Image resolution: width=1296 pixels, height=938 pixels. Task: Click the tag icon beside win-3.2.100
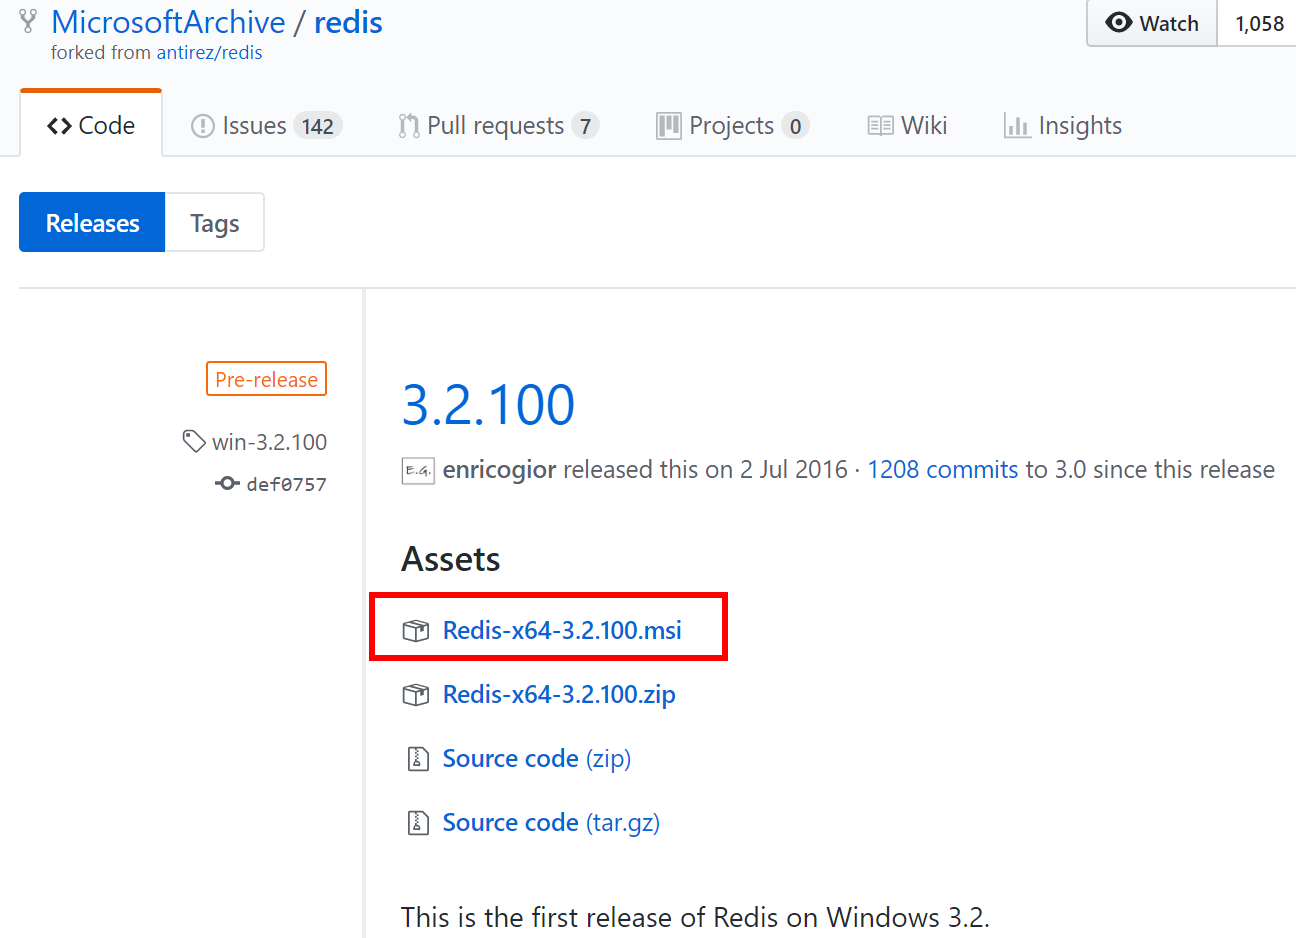pos(193,441)
